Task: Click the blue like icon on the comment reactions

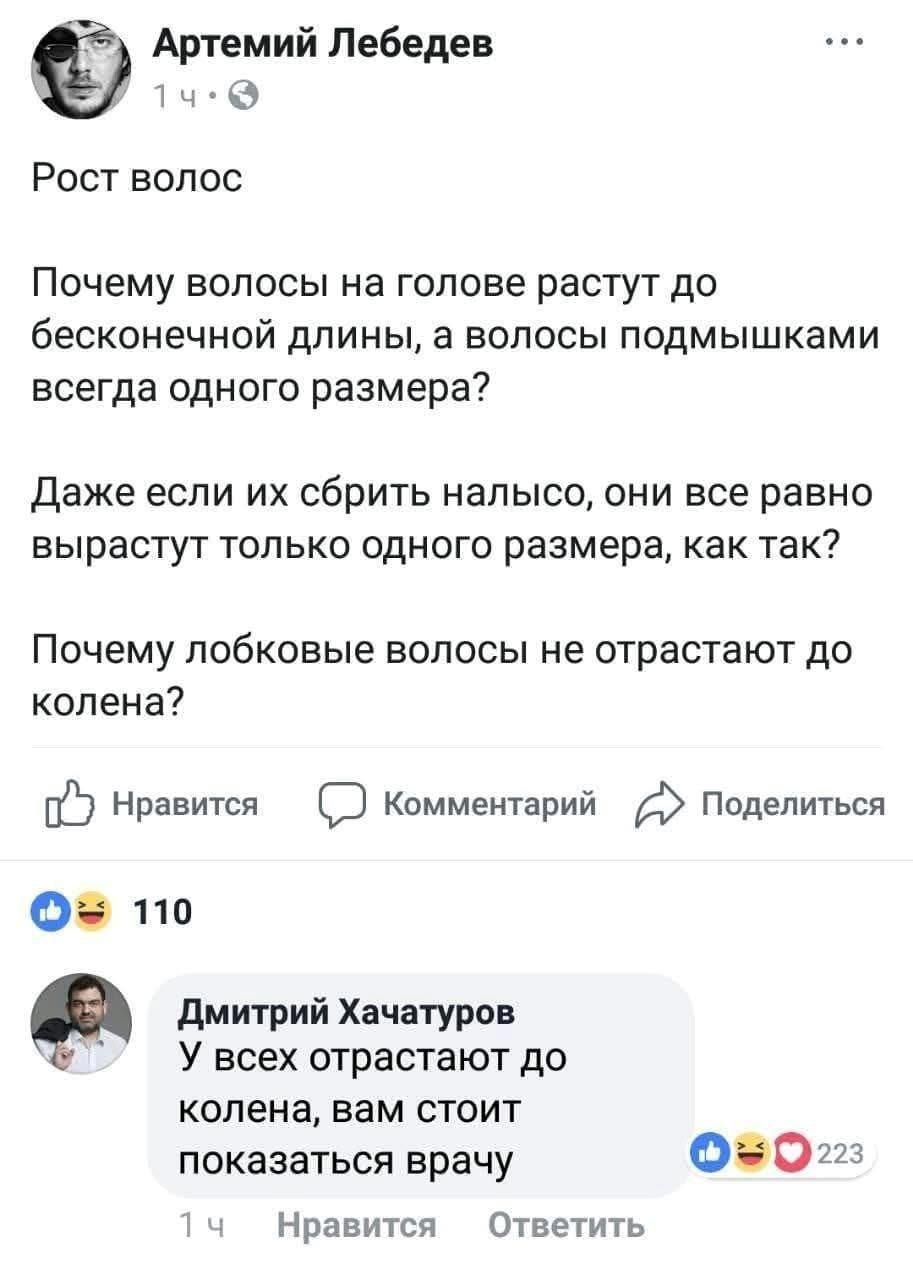Action: (712, 1153)
